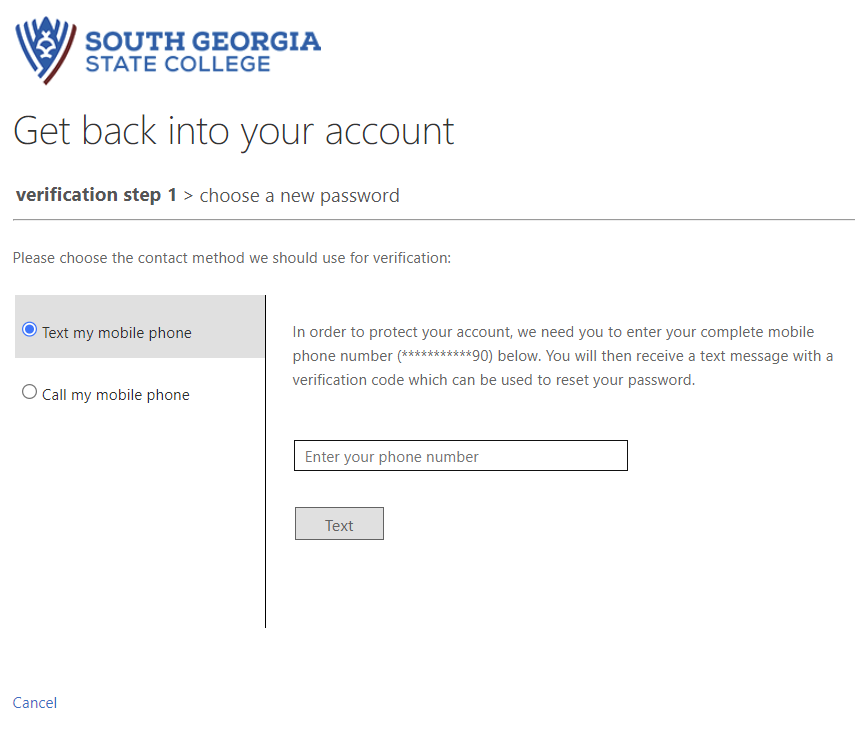The image size is (855, 741).
Task: Click the 'Please choose the contact method' prompt
Action: tap(232, 258)
